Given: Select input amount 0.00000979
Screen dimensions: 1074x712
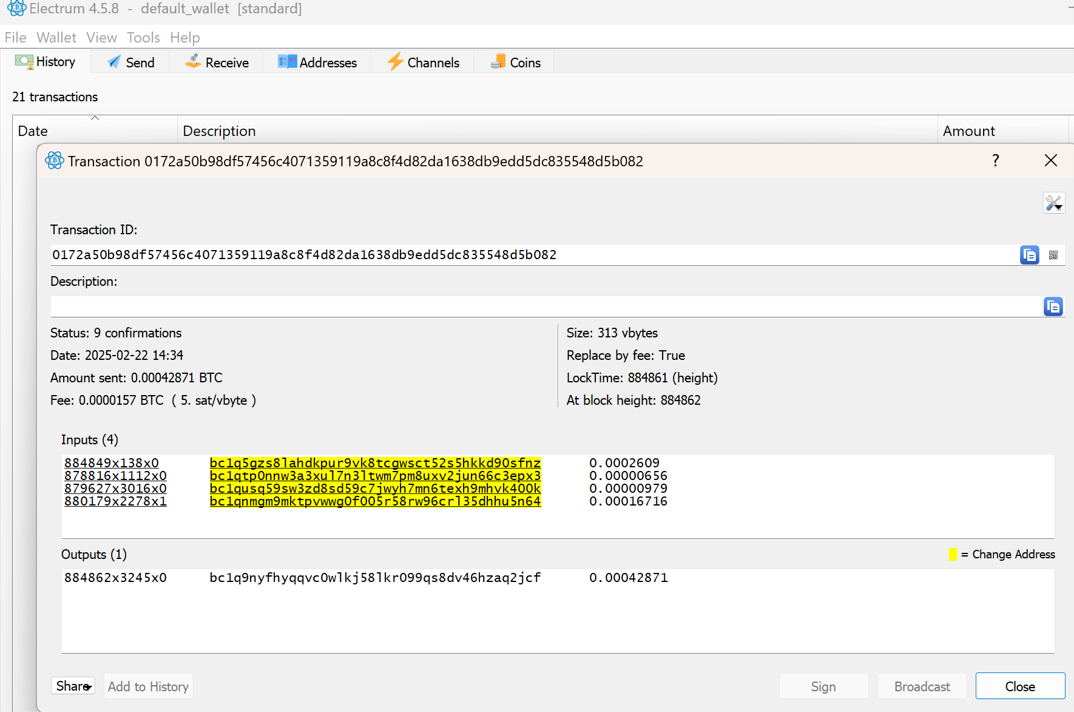Looking at the screenshot, I should point(628,489).
